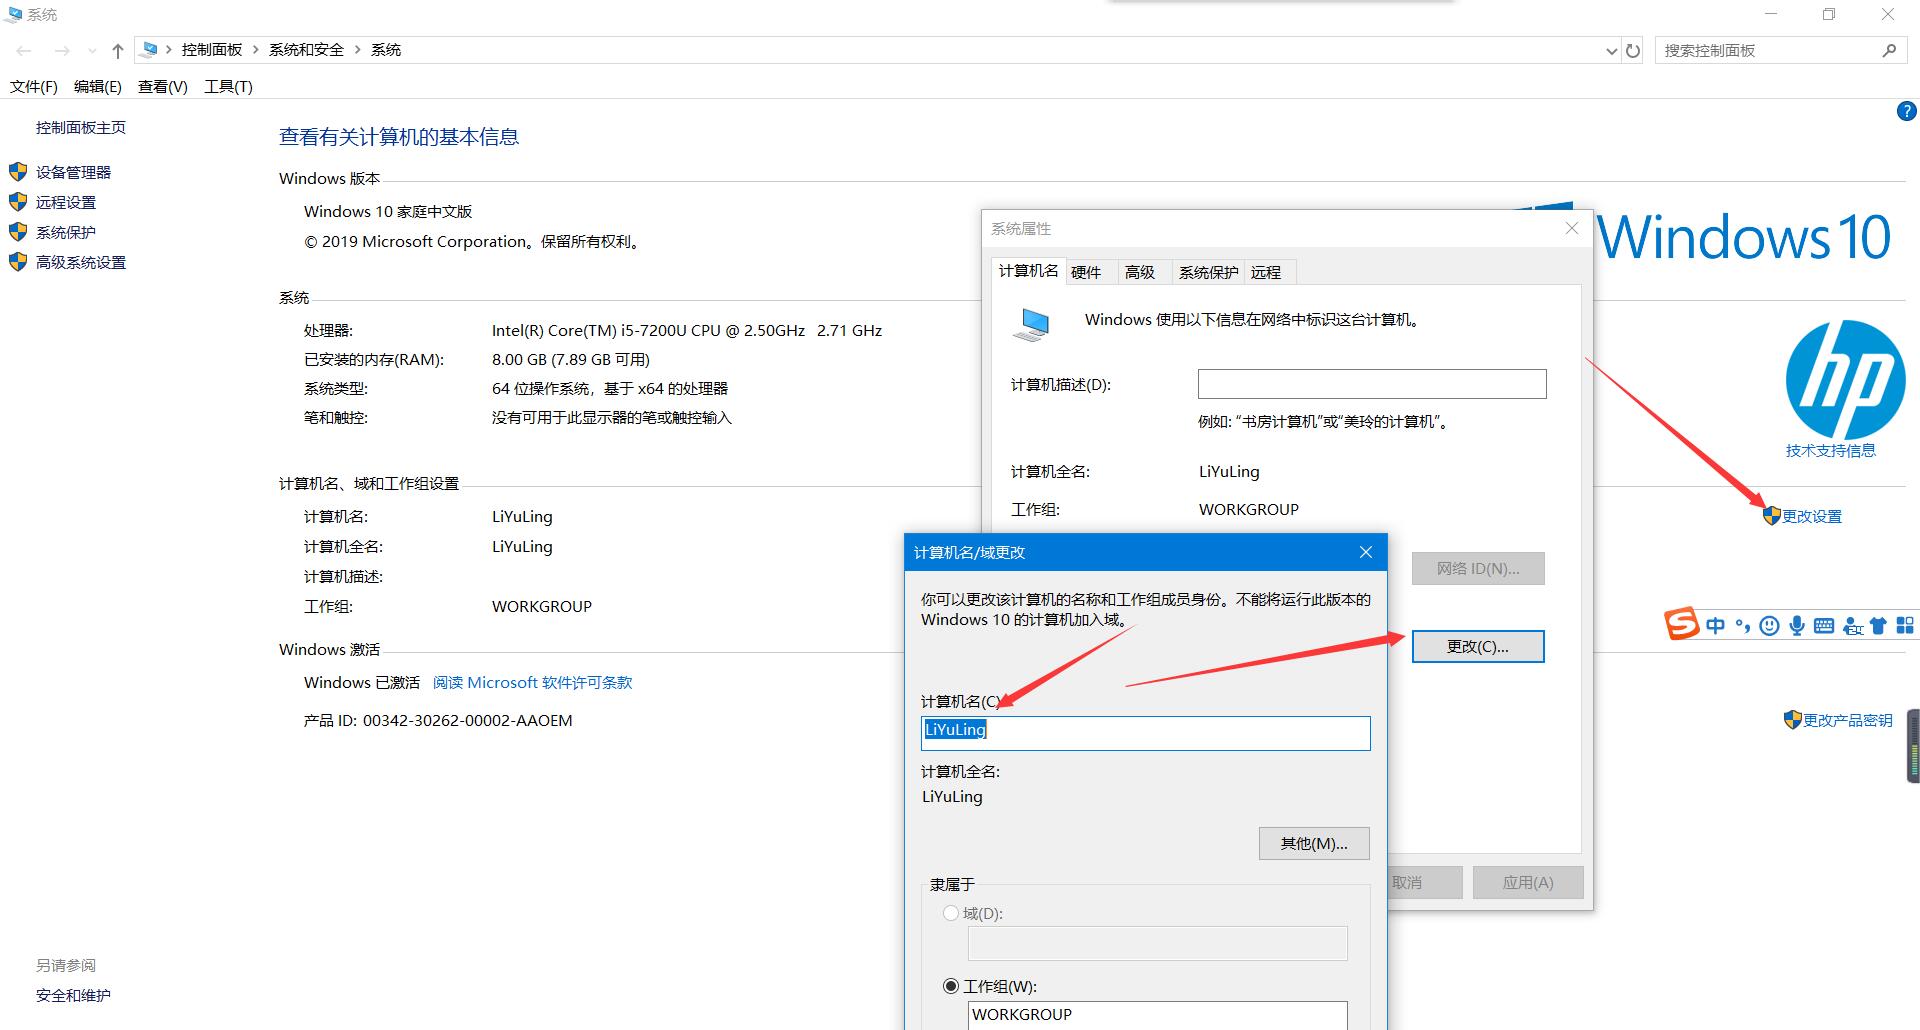Screen dimensions: 1920x1030
Task: Click the 应用(A) button in System Properties
Action: (x=1528, y=883)
